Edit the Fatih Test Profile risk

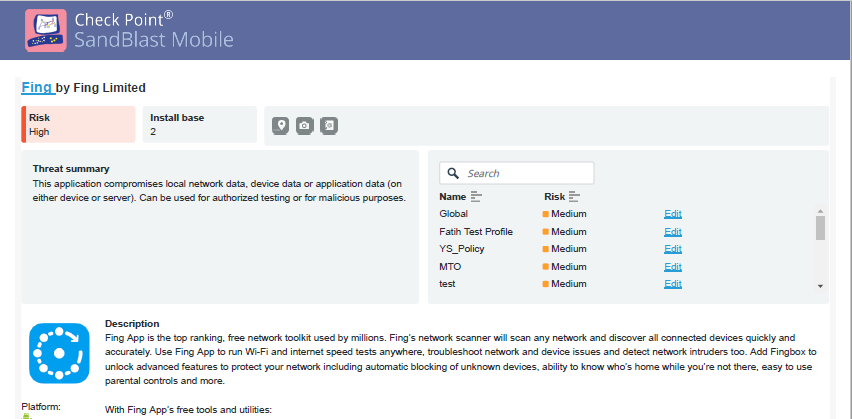click(x=672, y=232)
